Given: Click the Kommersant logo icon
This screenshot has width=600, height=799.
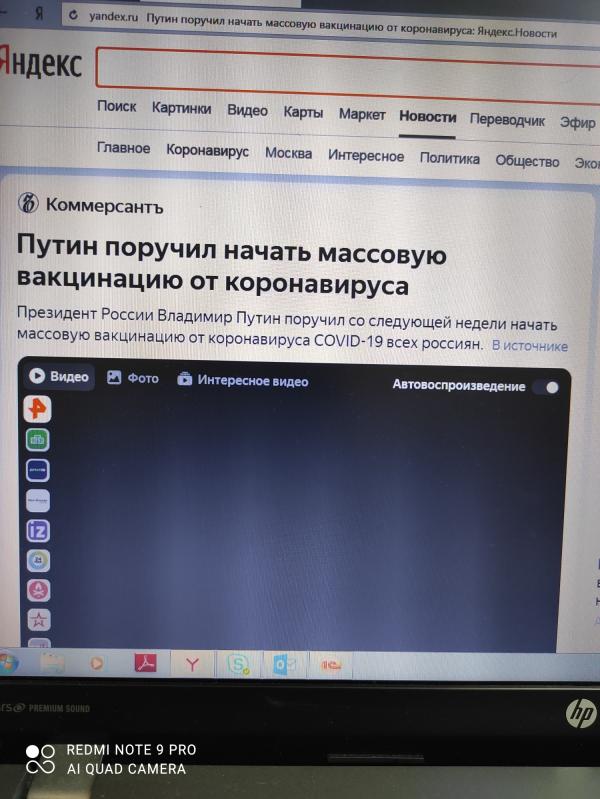Looking at the screenshot, I should (28, 203).
